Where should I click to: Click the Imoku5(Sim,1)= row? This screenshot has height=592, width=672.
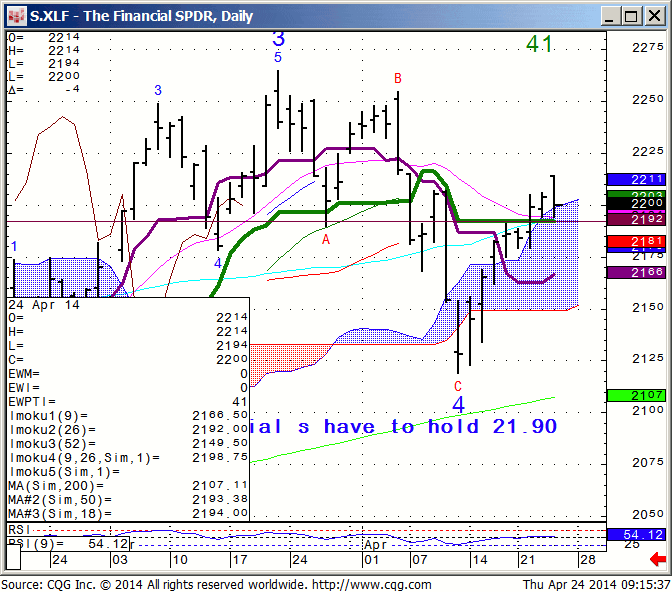[128, 472]
